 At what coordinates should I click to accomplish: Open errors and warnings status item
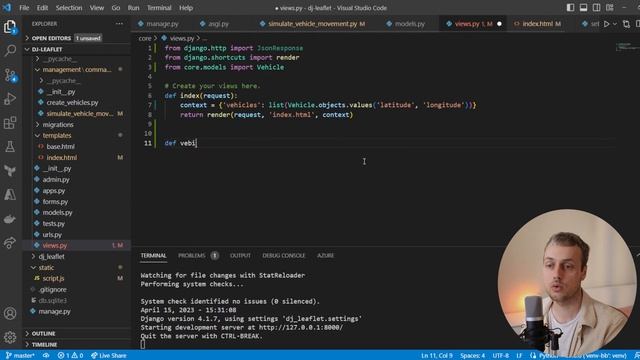click(71, 356)
